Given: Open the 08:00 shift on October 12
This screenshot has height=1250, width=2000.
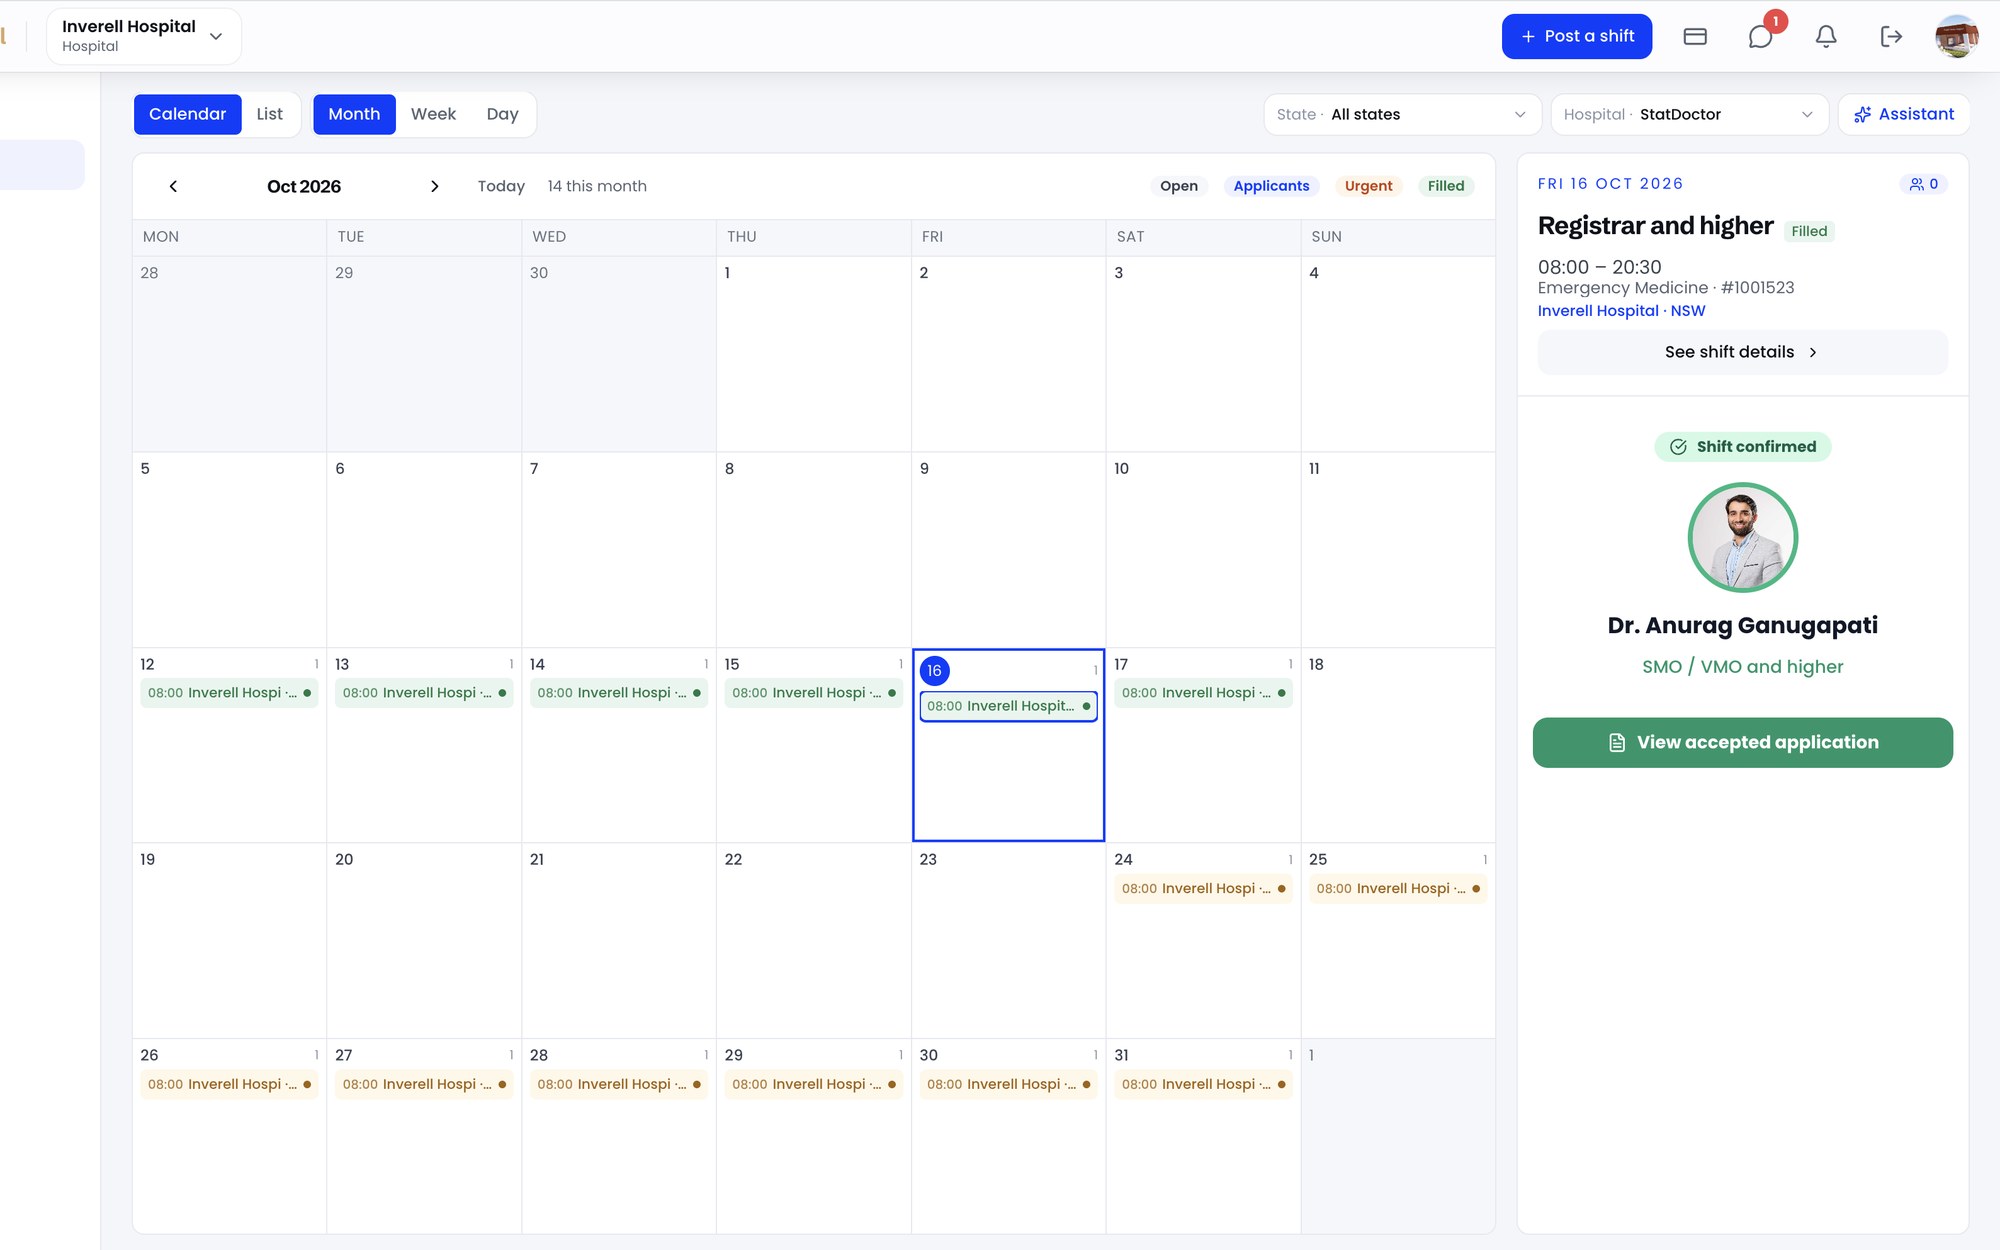Looking at the screenshot, I should 229,693.
